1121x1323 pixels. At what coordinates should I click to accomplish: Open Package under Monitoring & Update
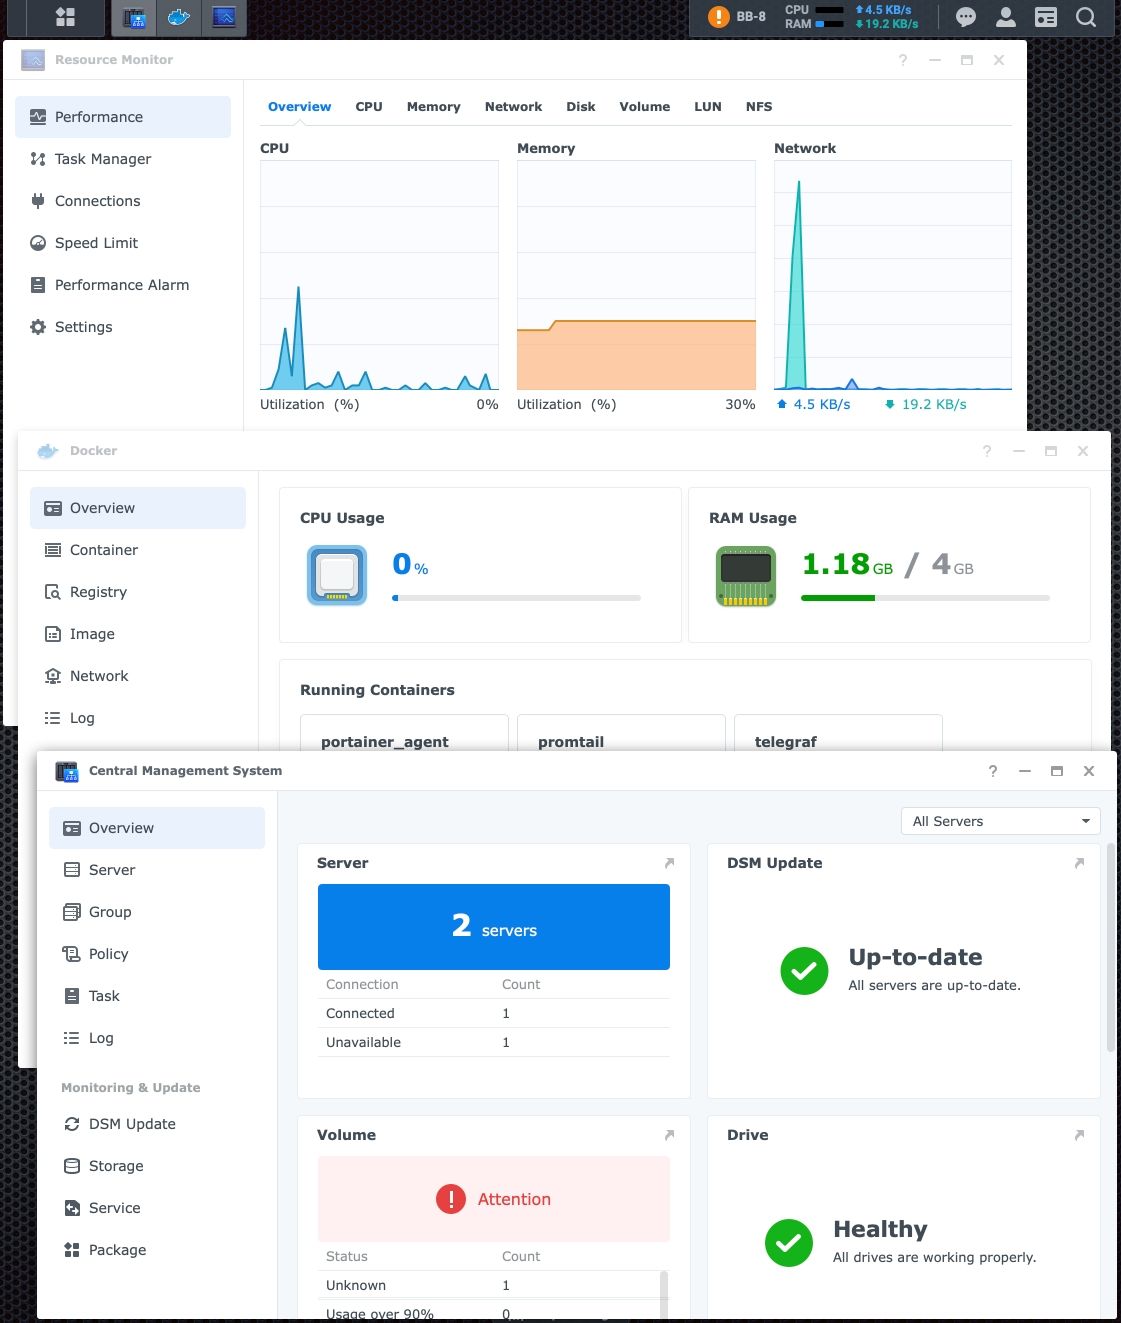[x=157, y=1250]
